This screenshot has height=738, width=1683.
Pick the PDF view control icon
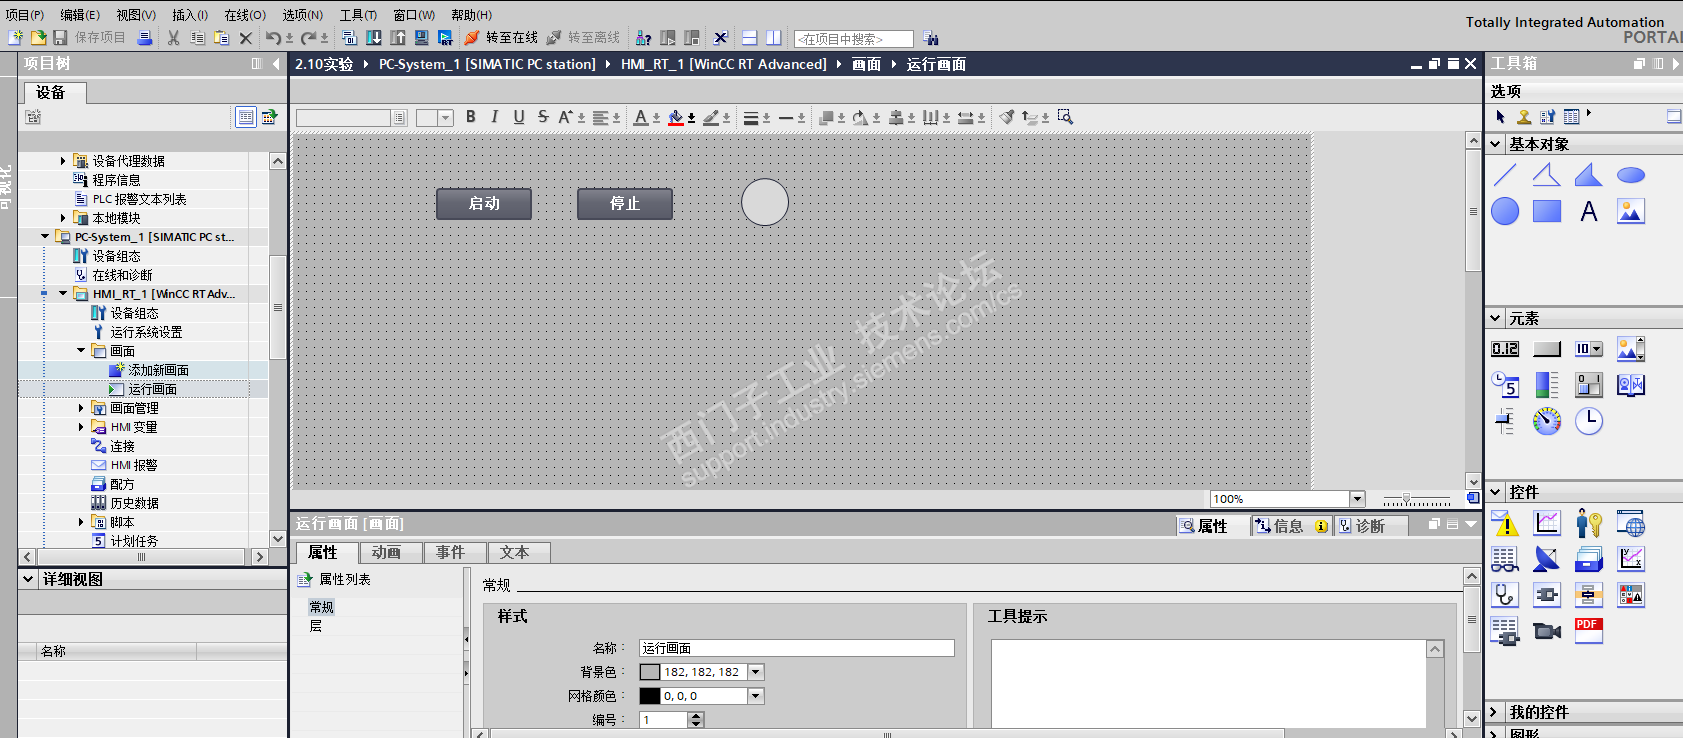(1589, 631)
